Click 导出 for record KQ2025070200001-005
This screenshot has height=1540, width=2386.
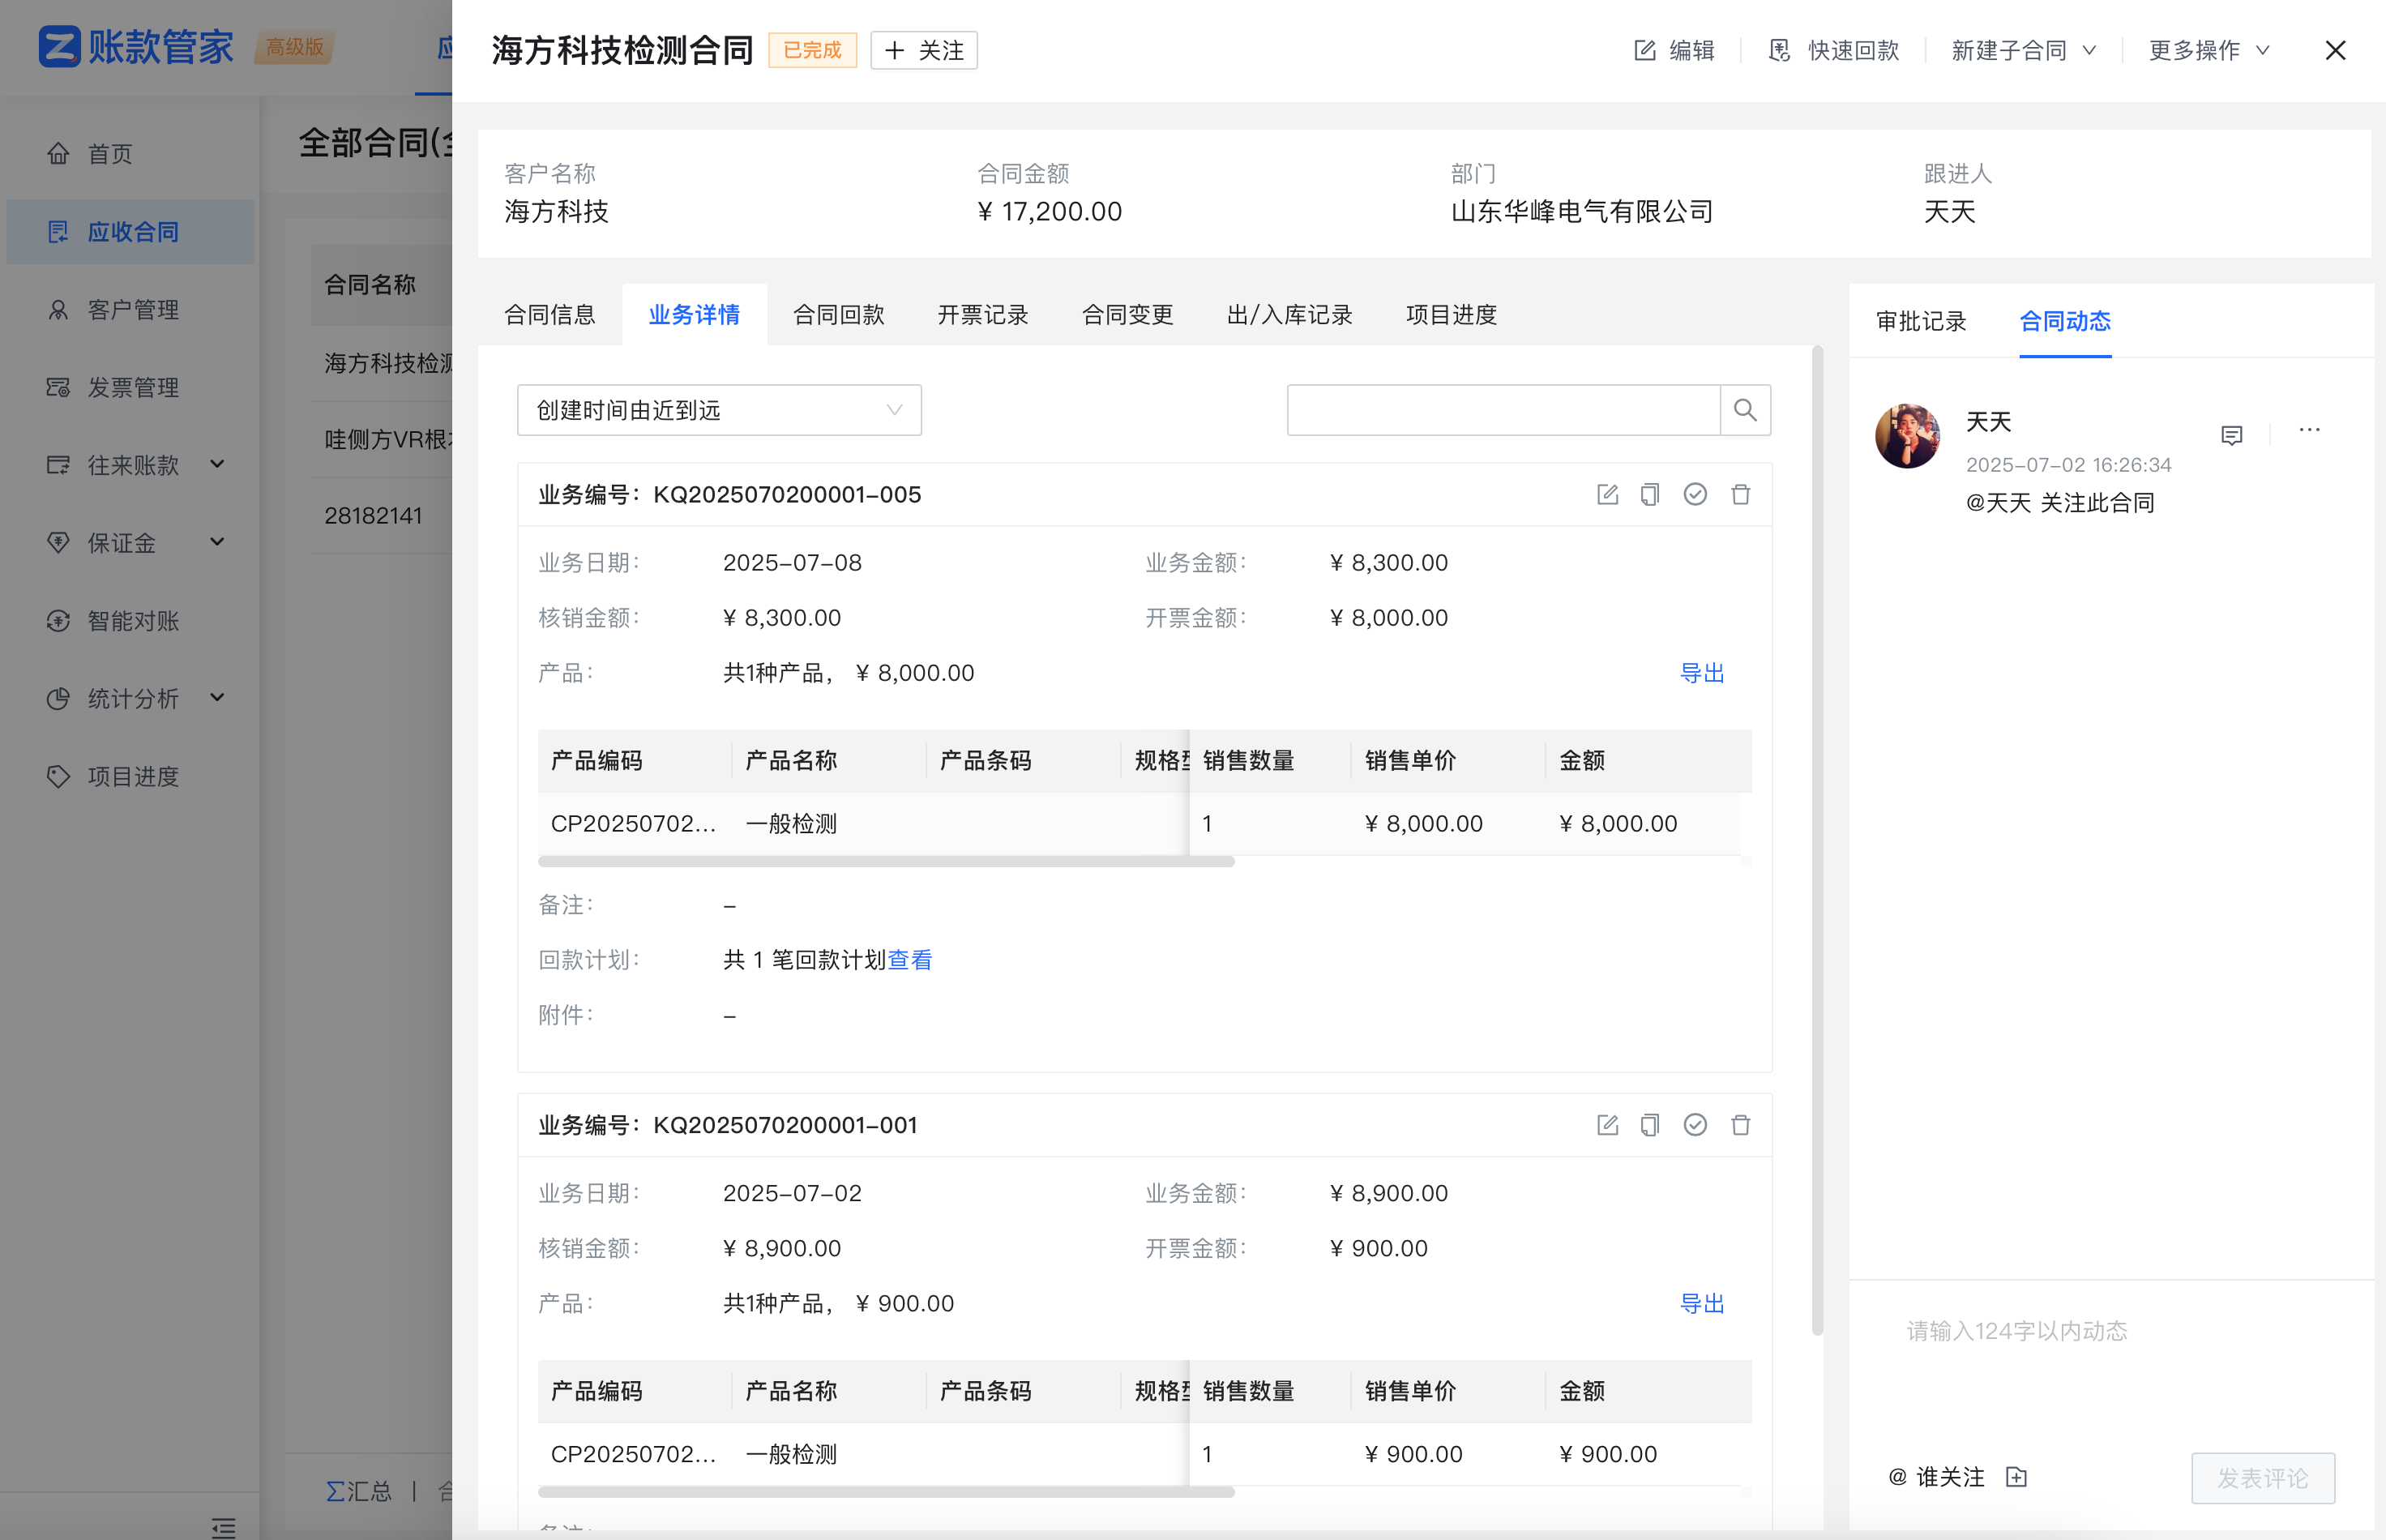coord(1702,673)
